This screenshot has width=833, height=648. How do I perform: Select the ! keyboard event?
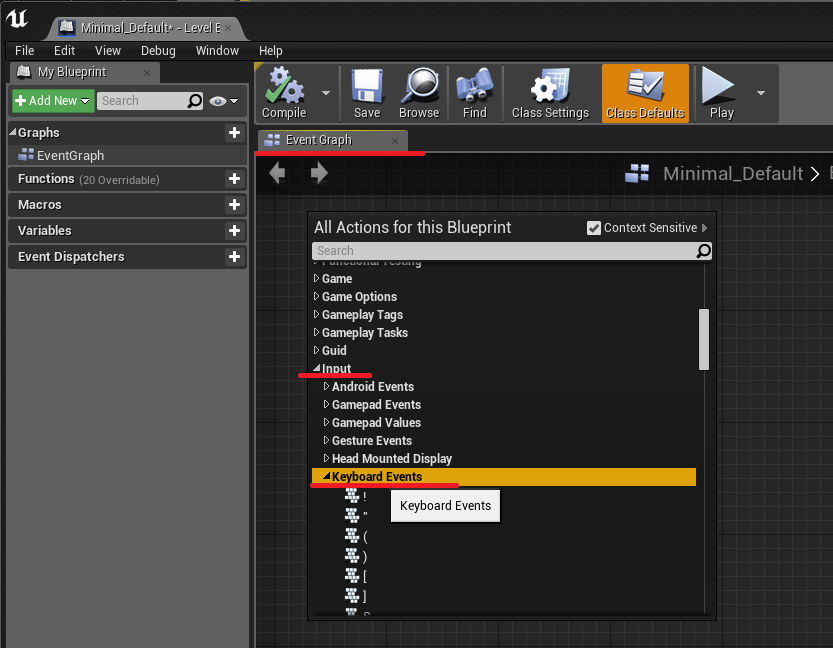point(356,496)
